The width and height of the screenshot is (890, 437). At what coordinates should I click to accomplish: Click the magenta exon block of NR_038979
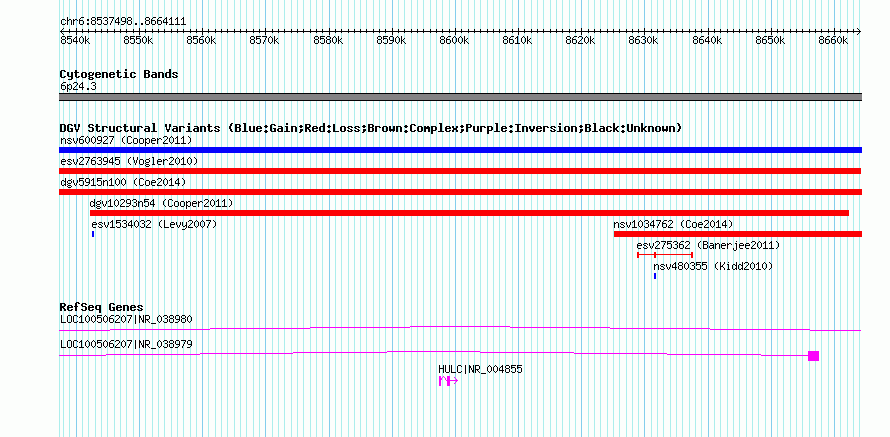click(x=813, y=356)
